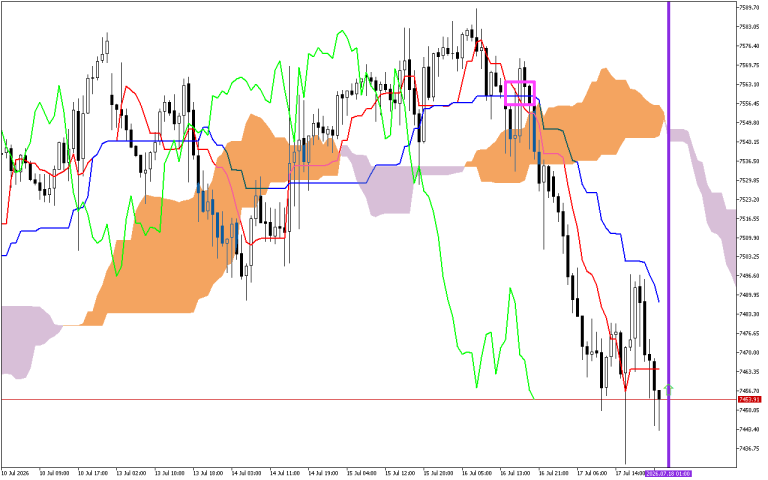Click the 7529.85 price axis label

pos(749,180)
